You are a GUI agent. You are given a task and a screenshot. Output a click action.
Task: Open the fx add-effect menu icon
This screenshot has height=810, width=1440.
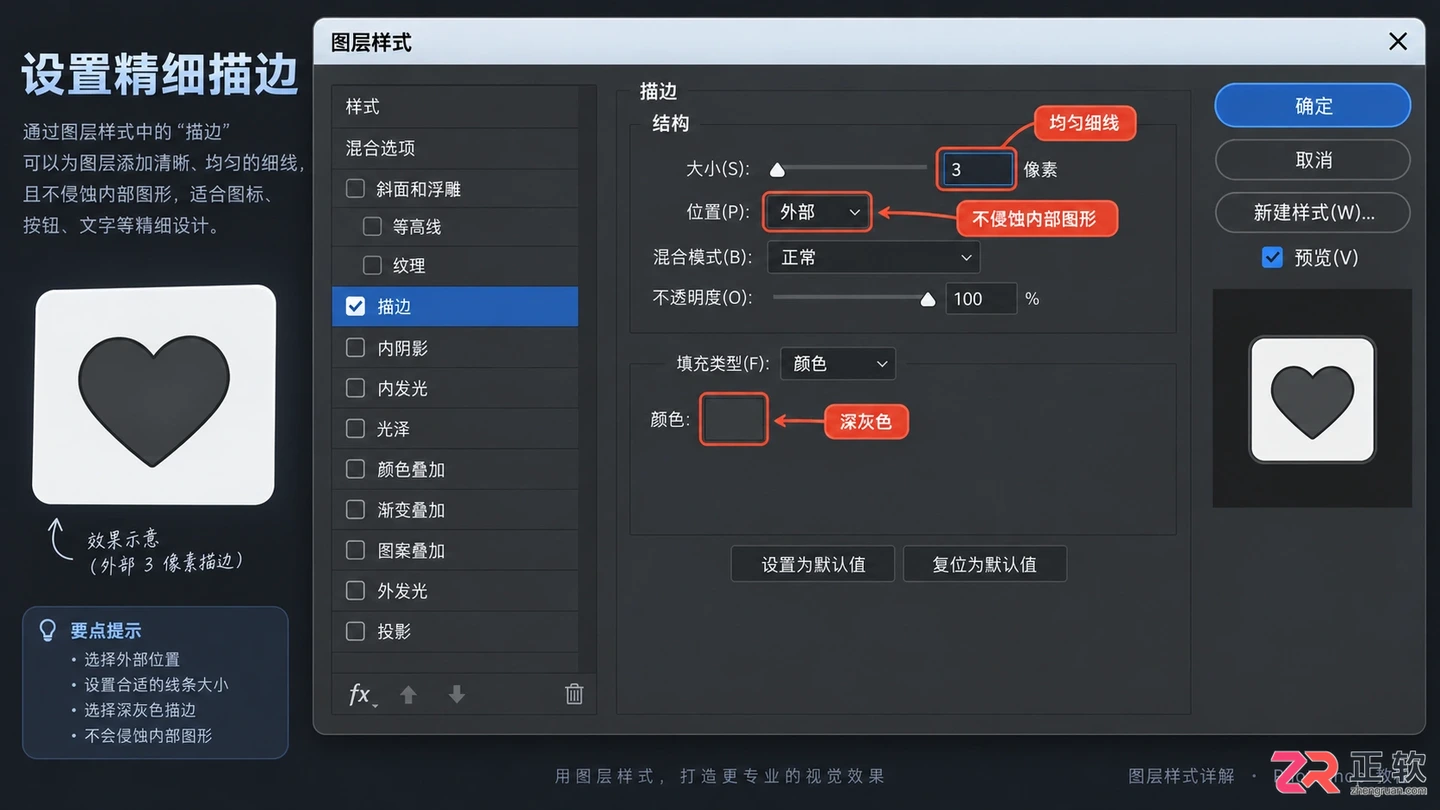click(x=362, y=695)
